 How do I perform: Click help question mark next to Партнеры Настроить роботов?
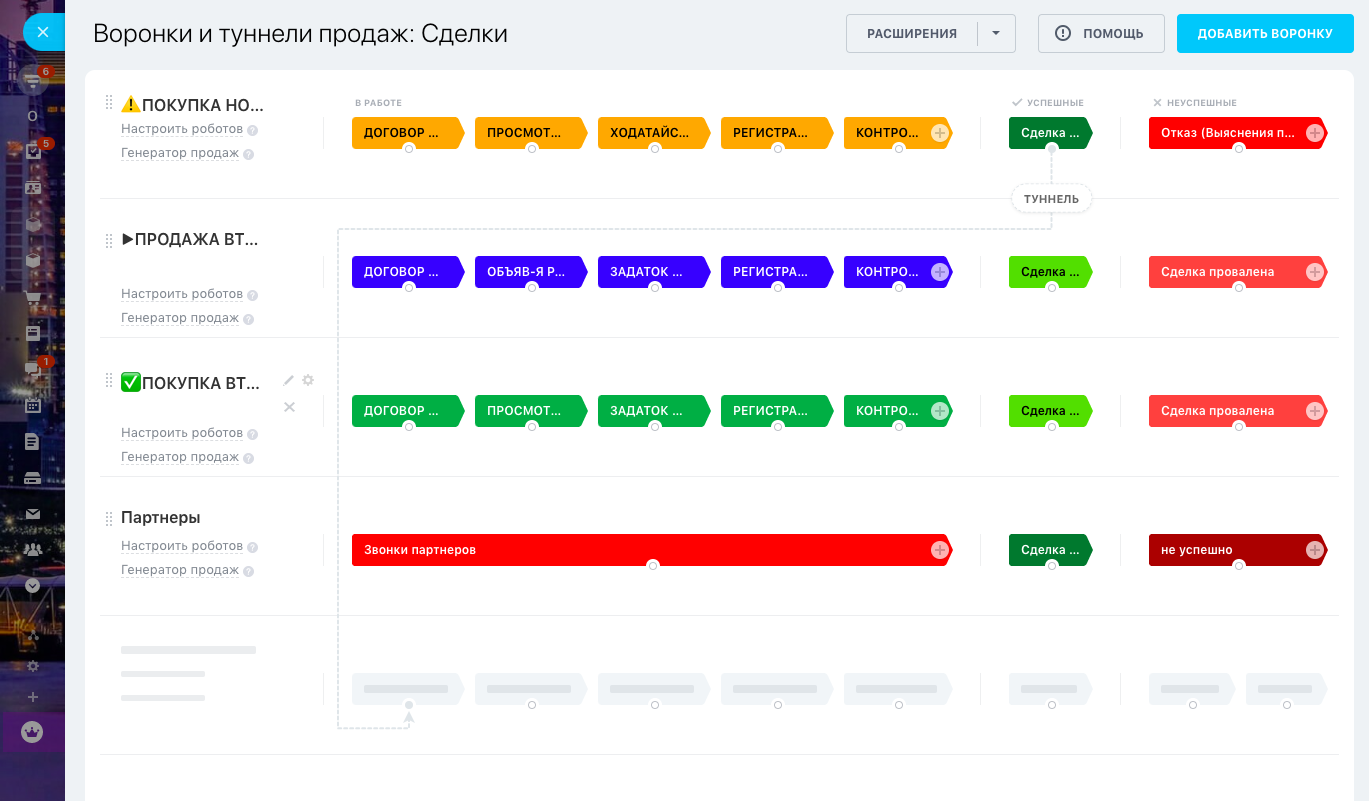pos(253,547)
